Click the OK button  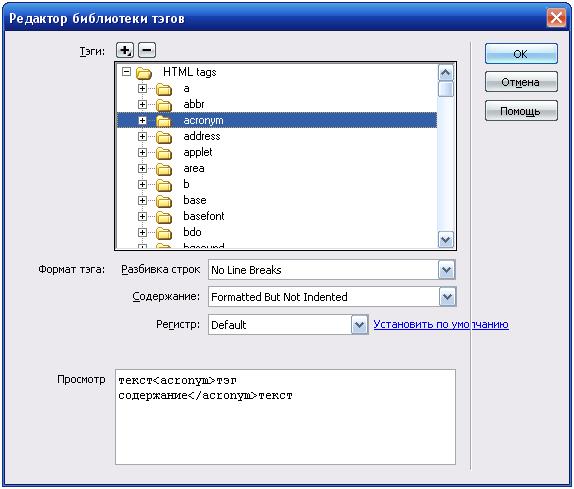[x=521, y=54]
